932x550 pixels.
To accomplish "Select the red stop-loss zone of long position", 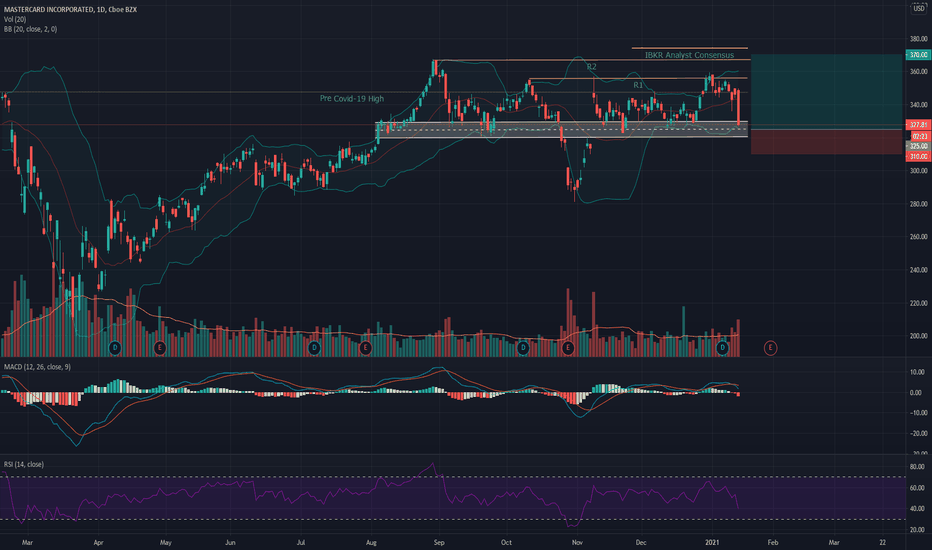I will pos(827,142).
